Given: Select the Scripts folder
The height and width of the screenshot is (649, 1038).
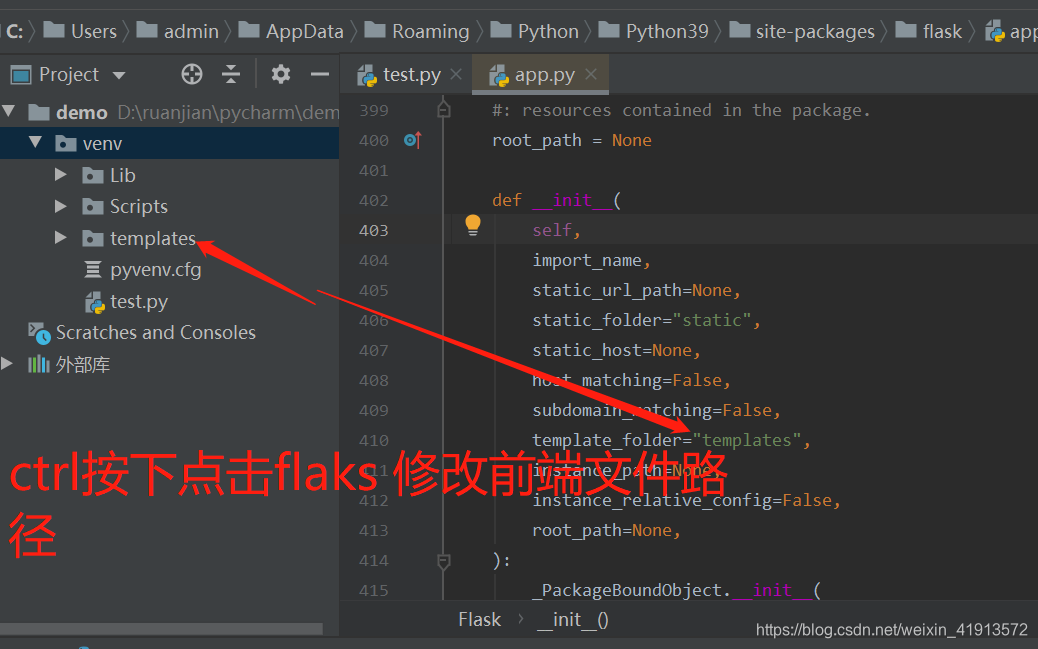Looking at the screenshot, I should (138, 207).
